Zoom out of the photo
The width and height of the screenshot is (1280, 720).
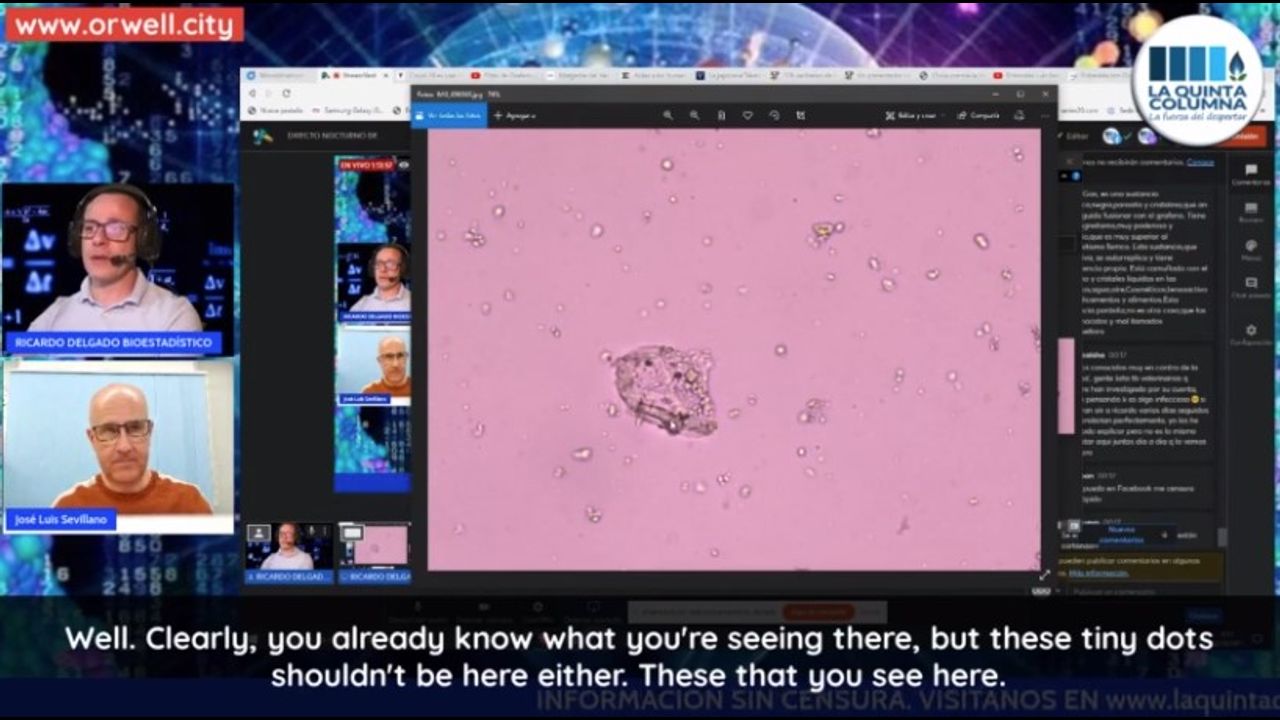click(x=694, y=116)
